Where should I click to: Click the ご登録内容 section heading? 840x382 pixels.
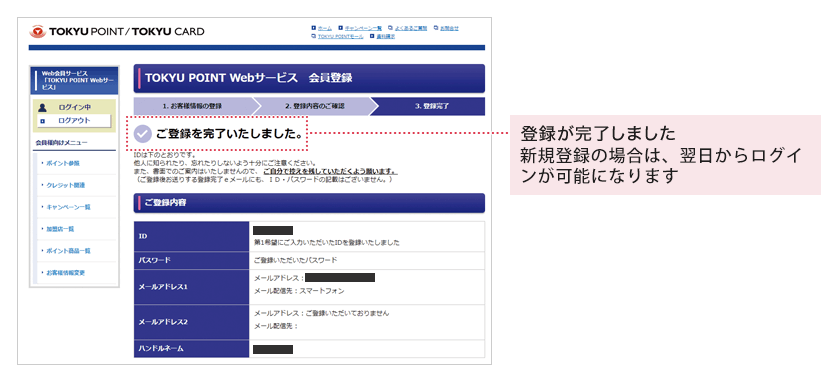(165, 203)
